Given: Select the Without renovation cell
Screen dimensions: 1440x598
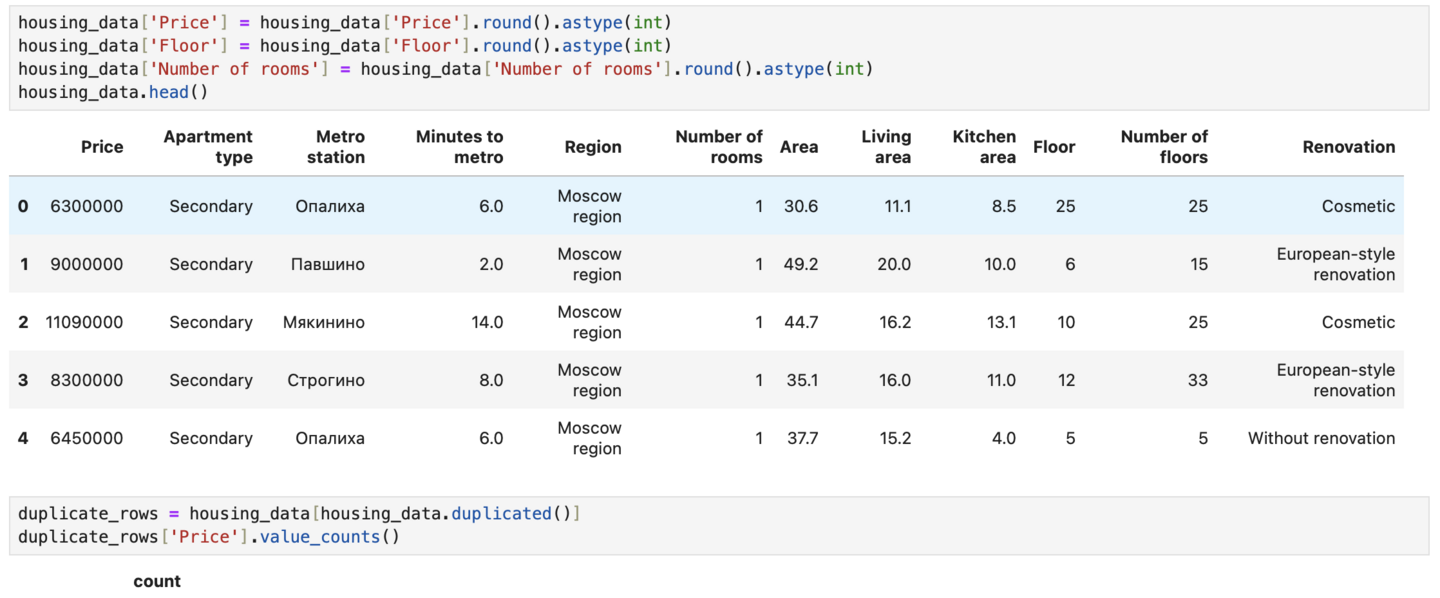Looking at the screenshot, I should (1321, 438).
